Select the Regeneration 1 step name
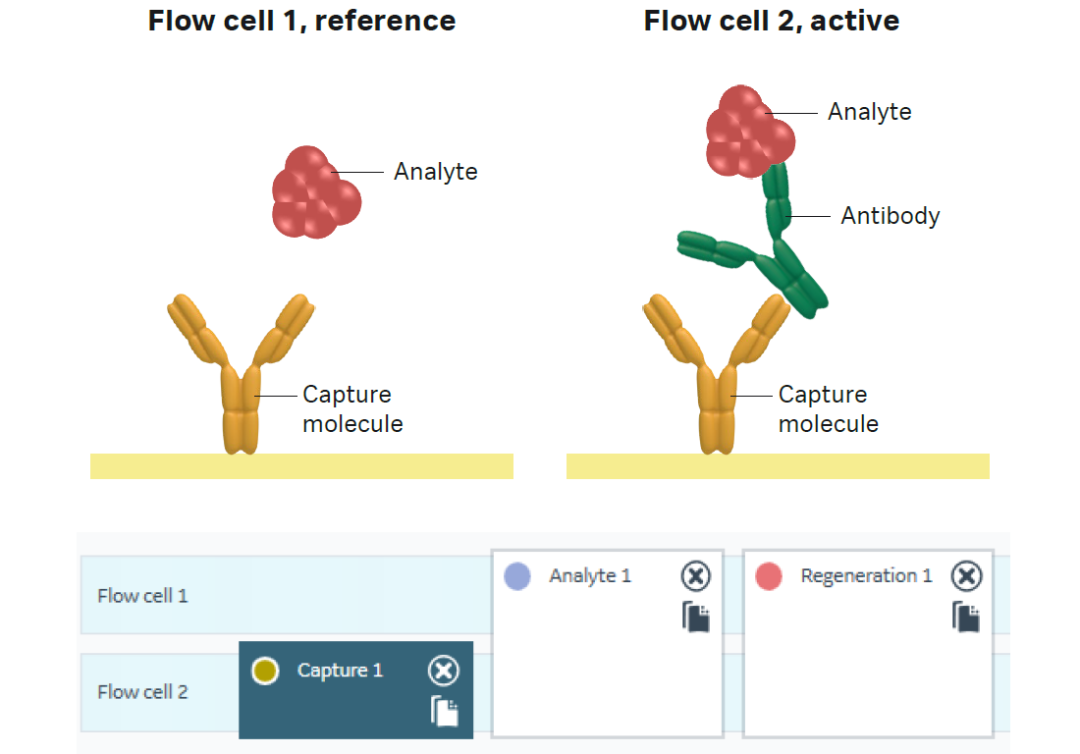1080x754 pixels. click(x=866, y=576)
